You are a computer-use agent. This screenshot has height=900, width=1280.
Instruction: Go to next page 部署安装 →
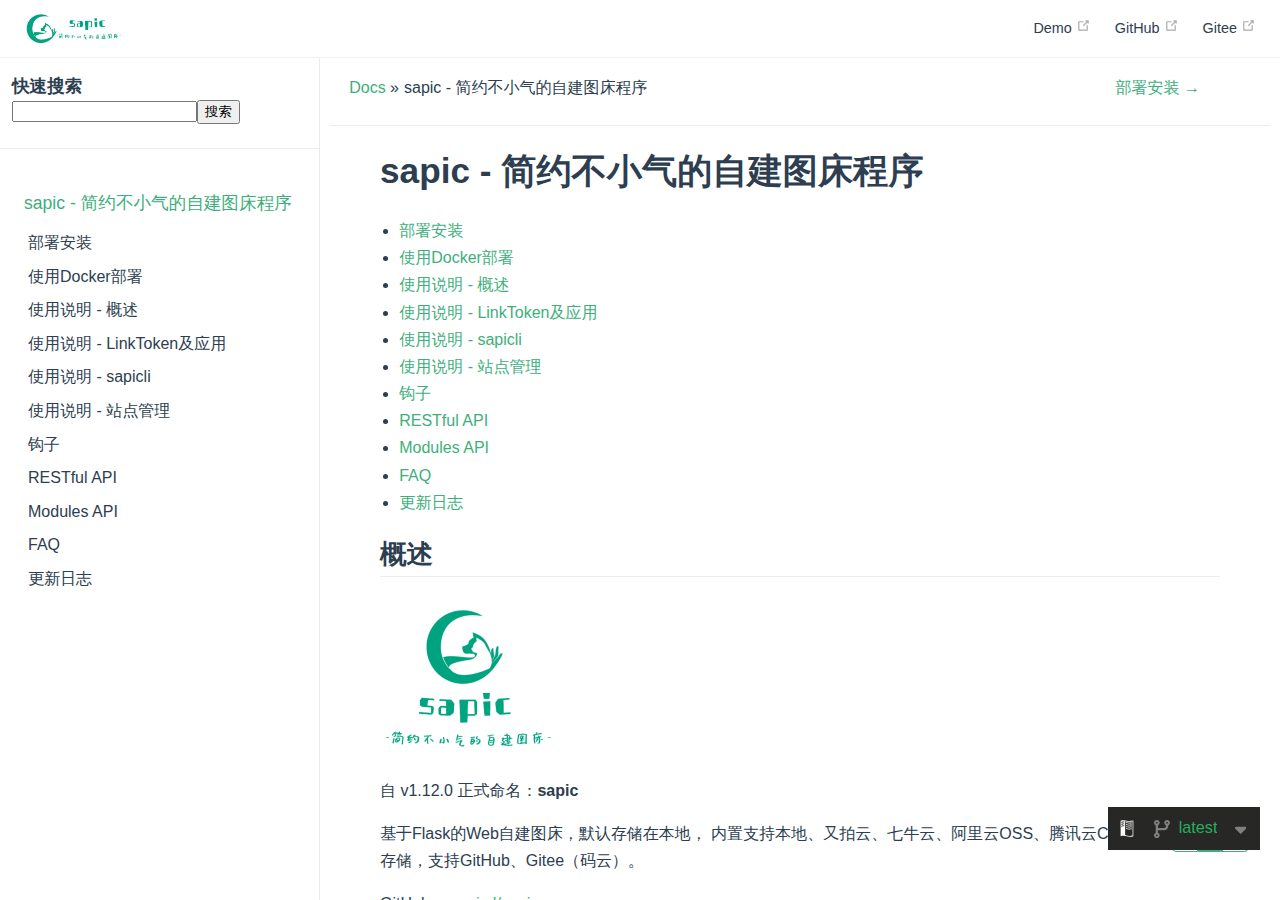tap(1157, 88)
